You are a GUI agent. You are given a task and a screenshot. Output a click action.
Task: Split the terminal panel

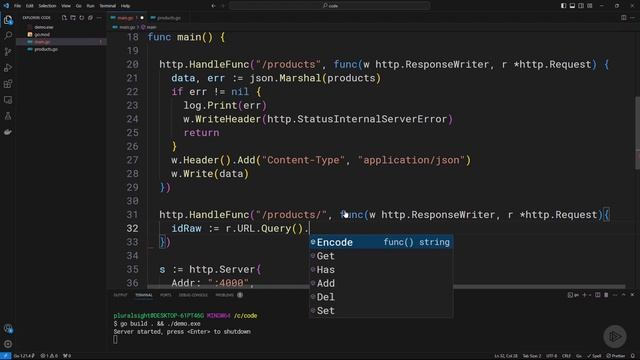click(598, 295)
